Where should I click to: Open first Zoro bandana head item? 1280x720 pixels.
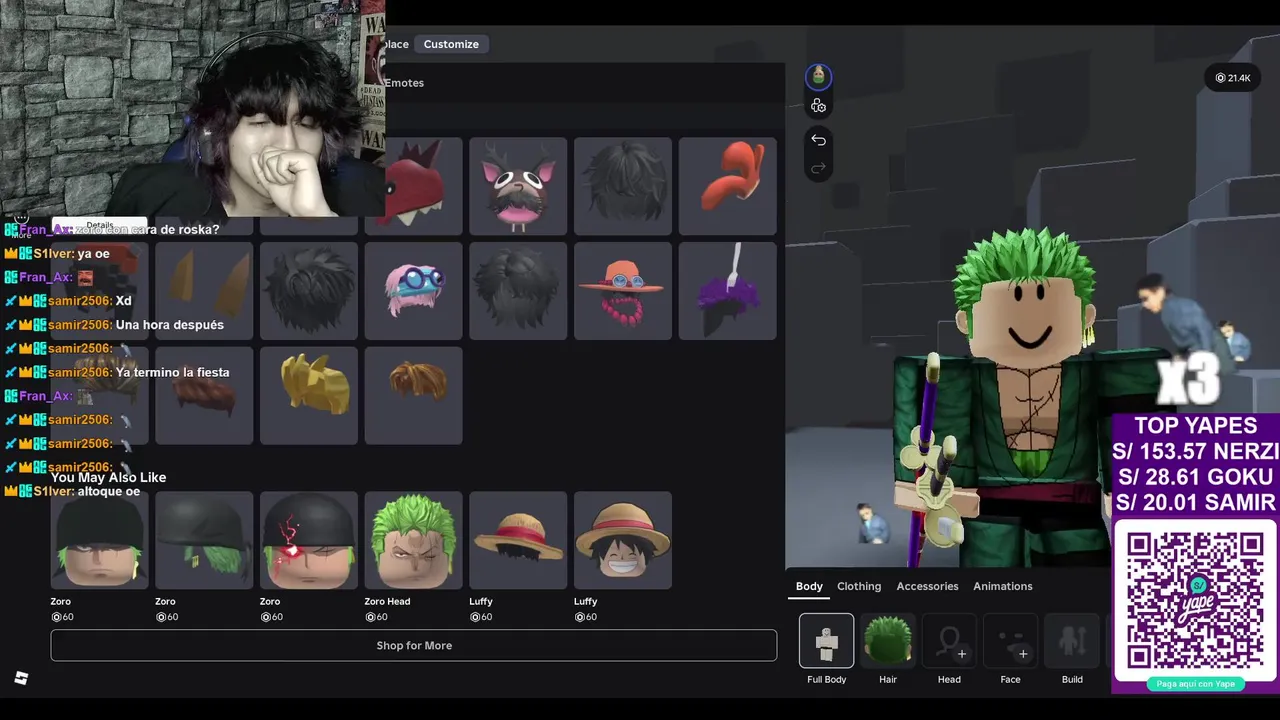pyautogui.click(x=100, y=540)
